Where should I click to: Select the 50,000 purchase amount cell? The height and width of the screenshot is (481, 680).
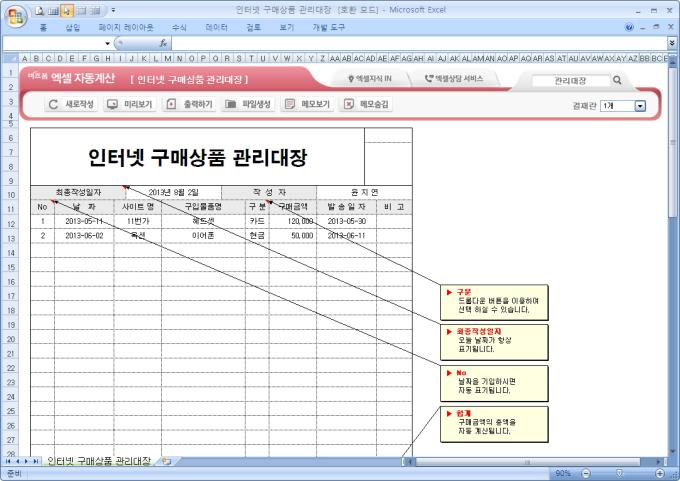coord(293,236)
